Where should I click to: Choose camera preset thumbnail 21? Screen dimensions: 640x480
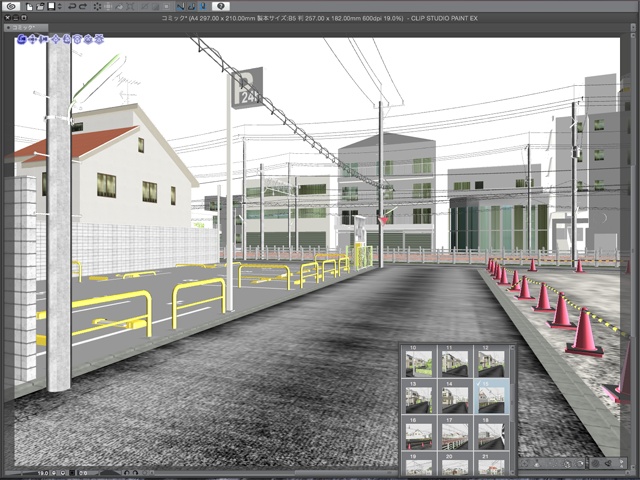coord(491,464)
